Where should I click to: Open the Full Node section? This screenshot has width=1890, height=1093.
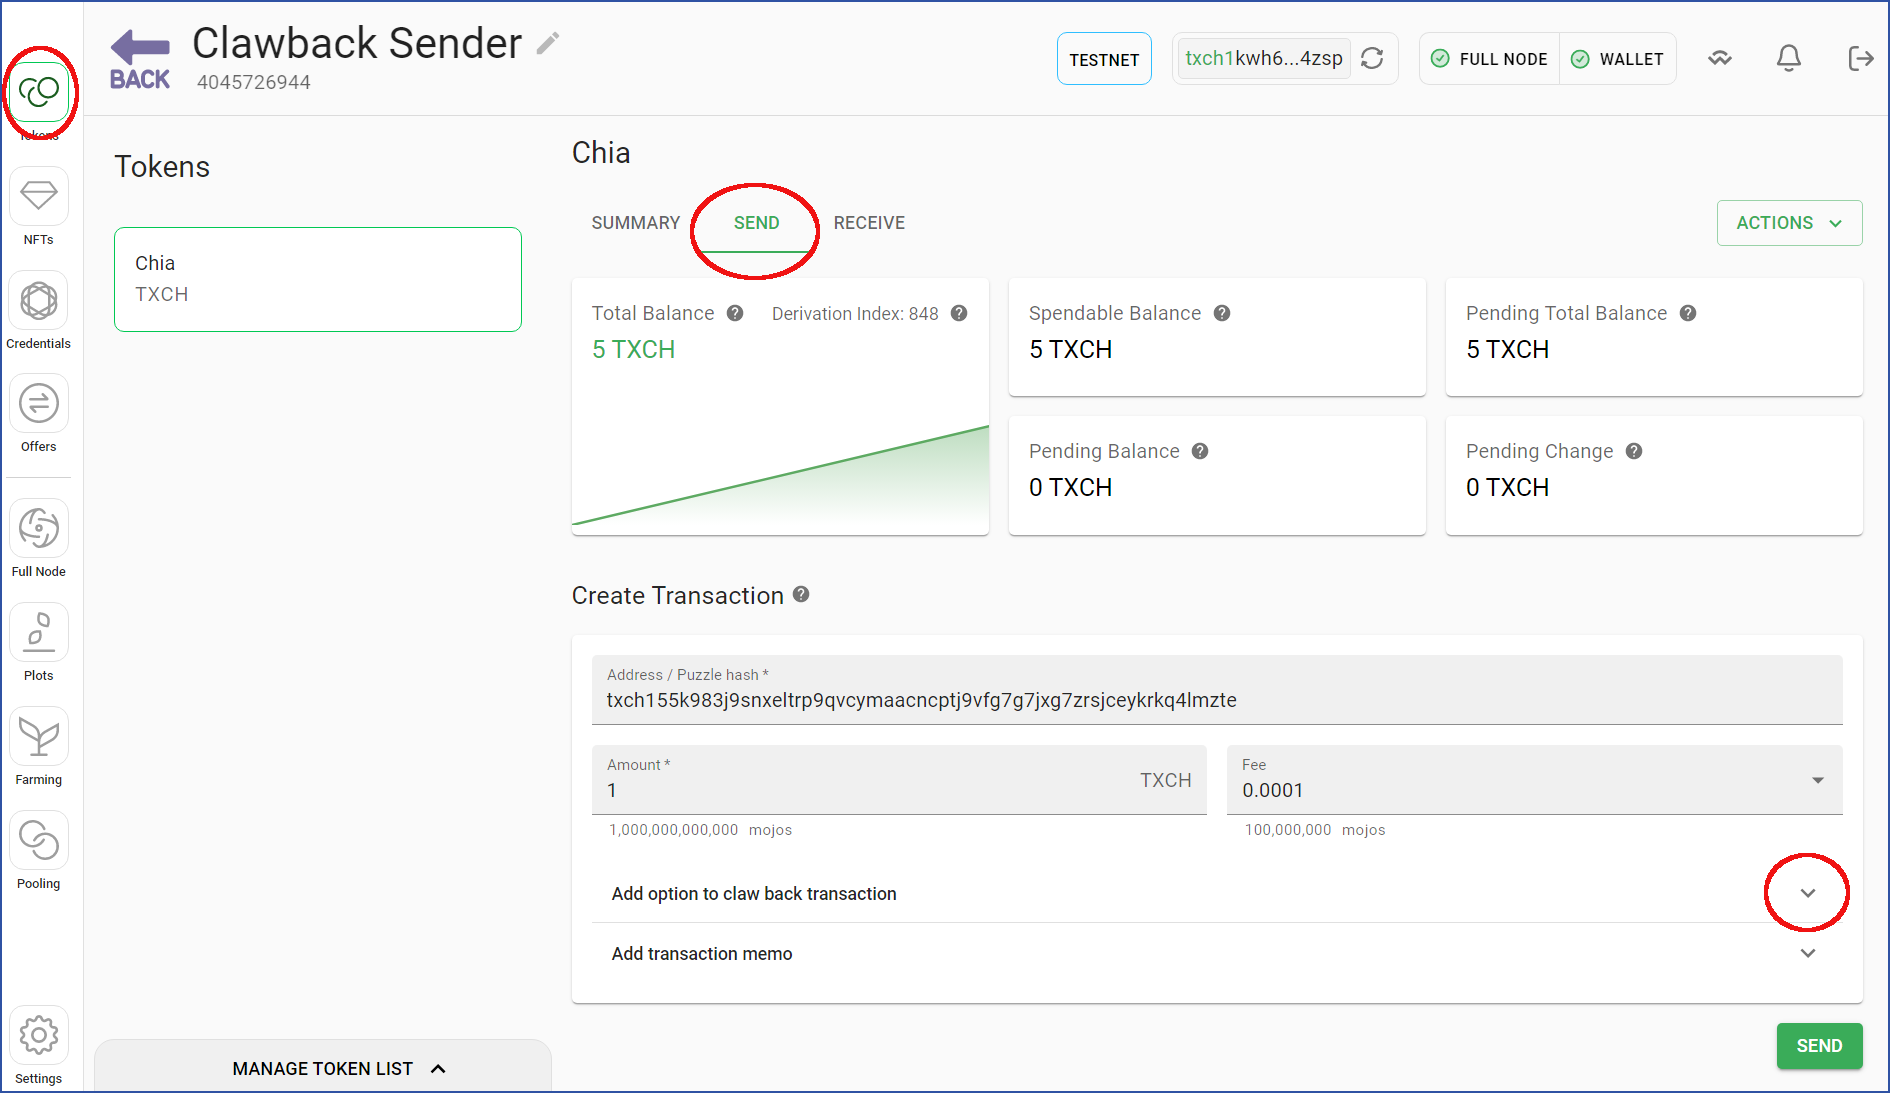[39, 528]
